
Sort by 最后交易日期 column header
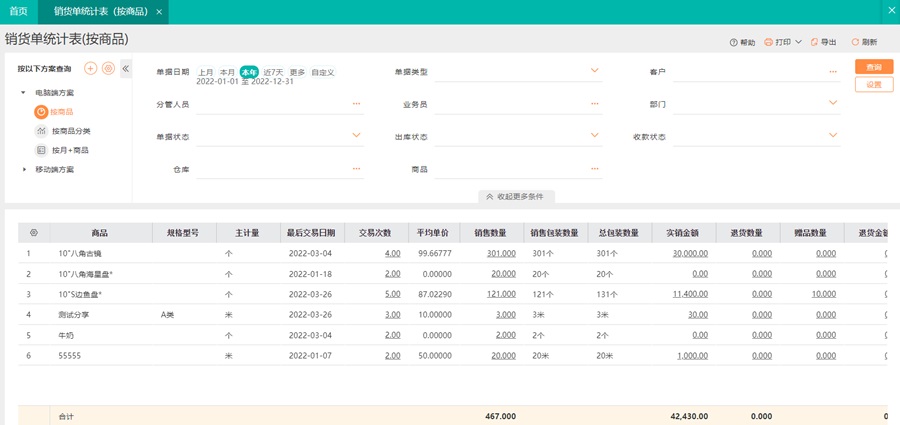click(312, 233)
